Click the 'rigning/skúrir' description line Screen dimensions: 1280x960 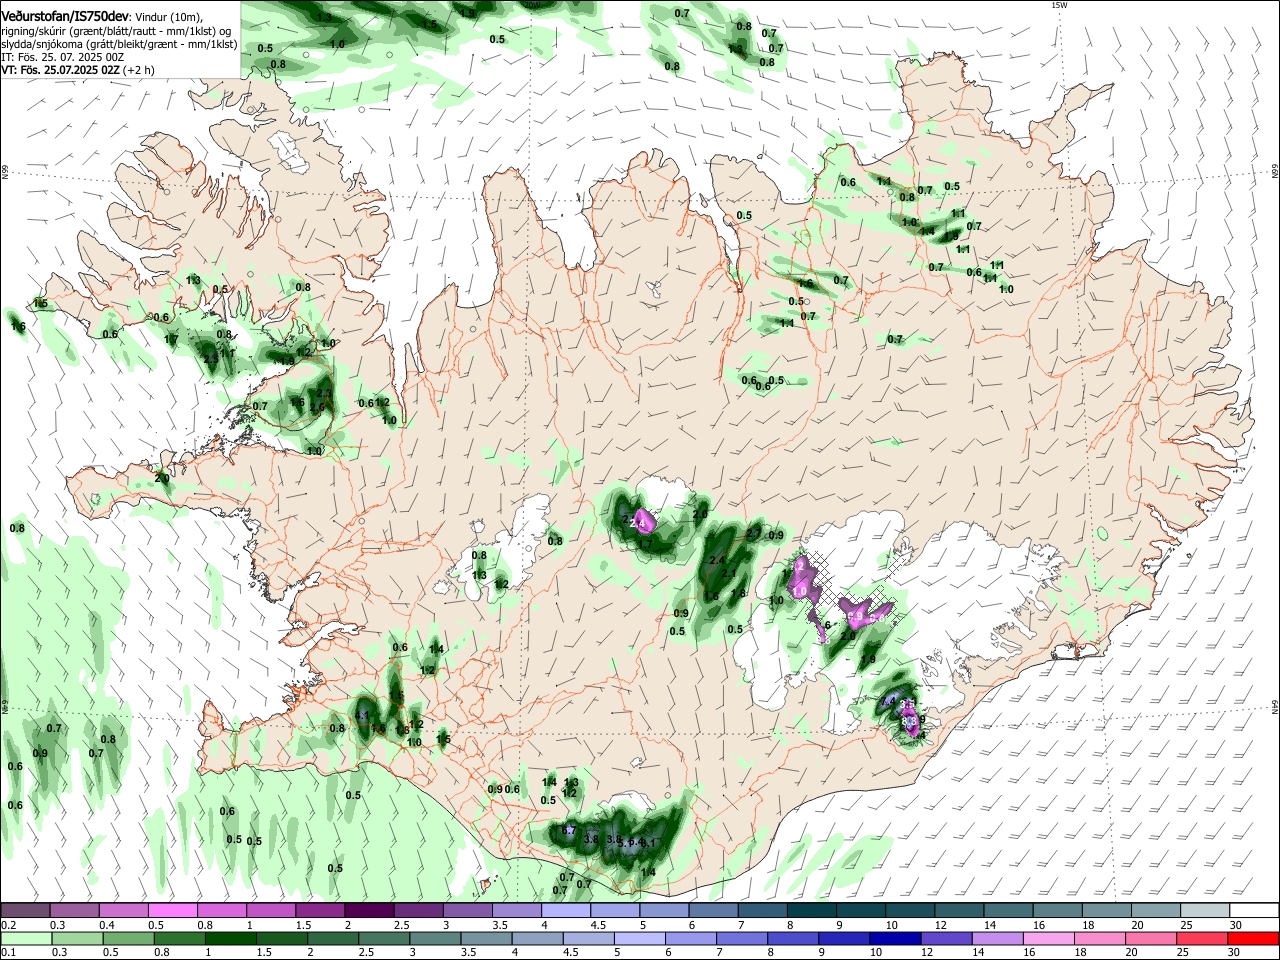pyautogui.click(x=116, y=30)
